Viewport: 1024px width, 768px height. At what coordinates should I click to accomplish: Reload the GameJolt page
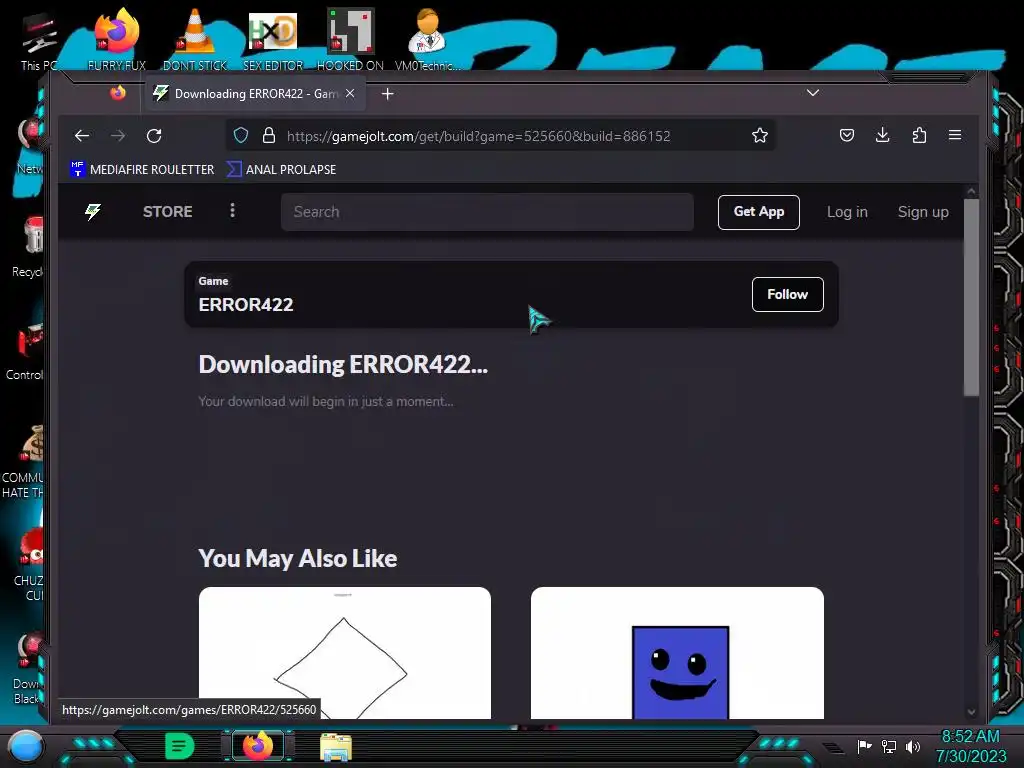[x=154, y=136]
